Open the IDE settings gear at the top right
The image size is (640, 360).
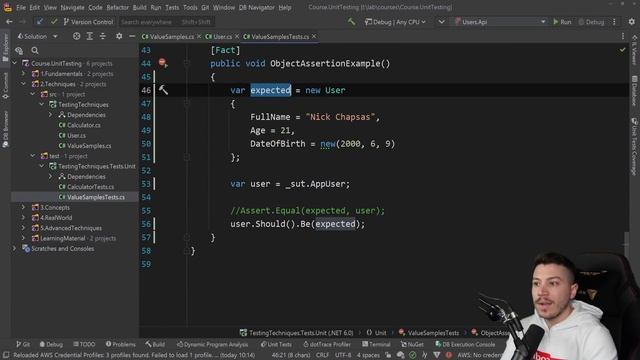click(631, 22)
